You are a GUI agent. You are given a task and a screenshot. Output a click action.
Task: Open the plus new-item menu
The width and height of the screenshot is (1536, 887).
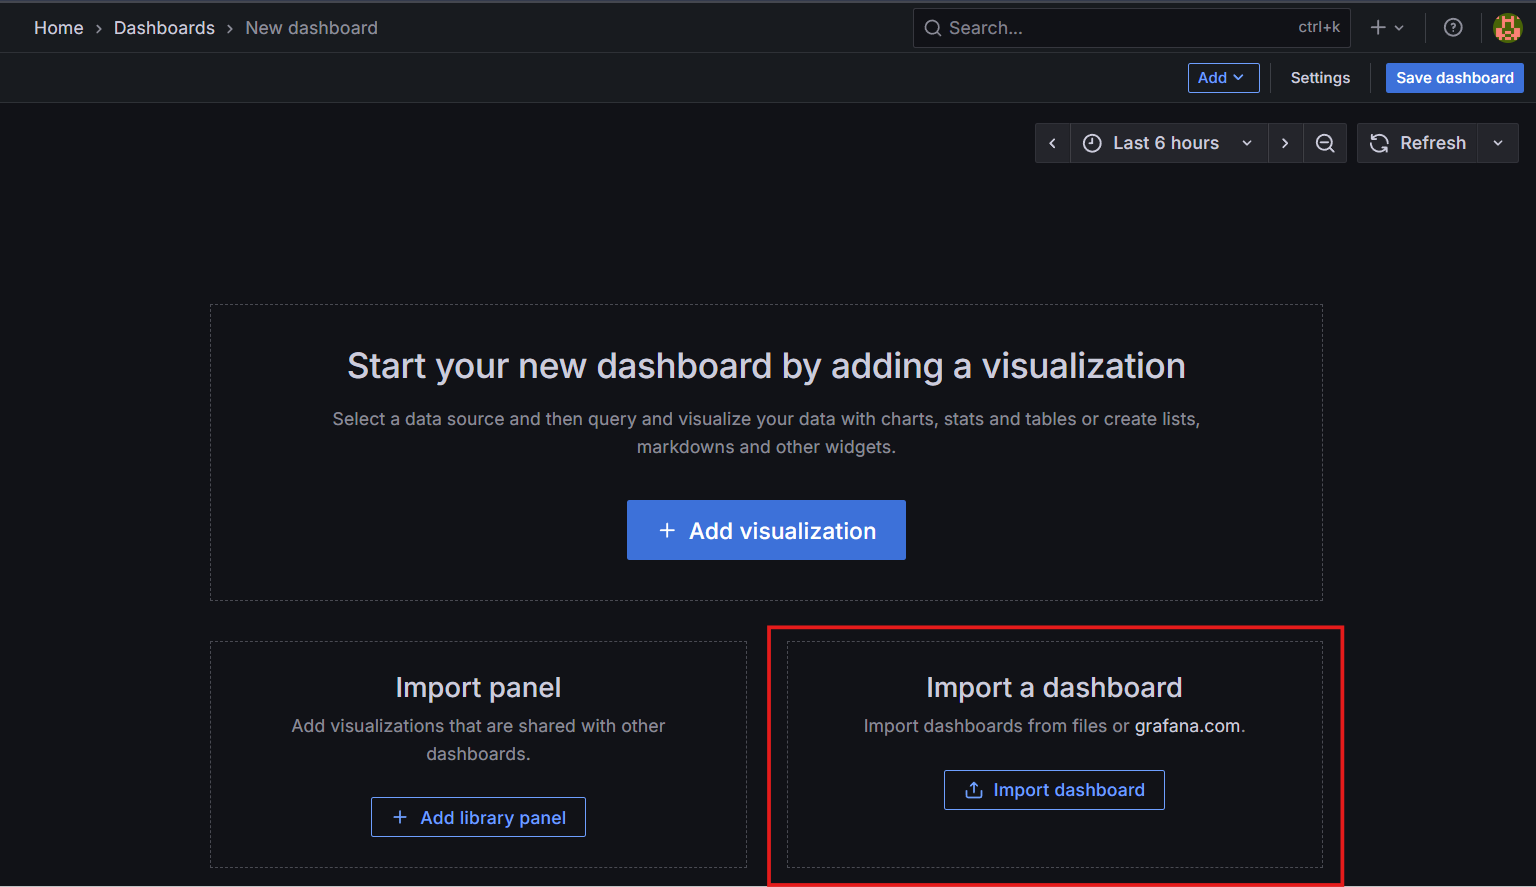(1387, 28)
